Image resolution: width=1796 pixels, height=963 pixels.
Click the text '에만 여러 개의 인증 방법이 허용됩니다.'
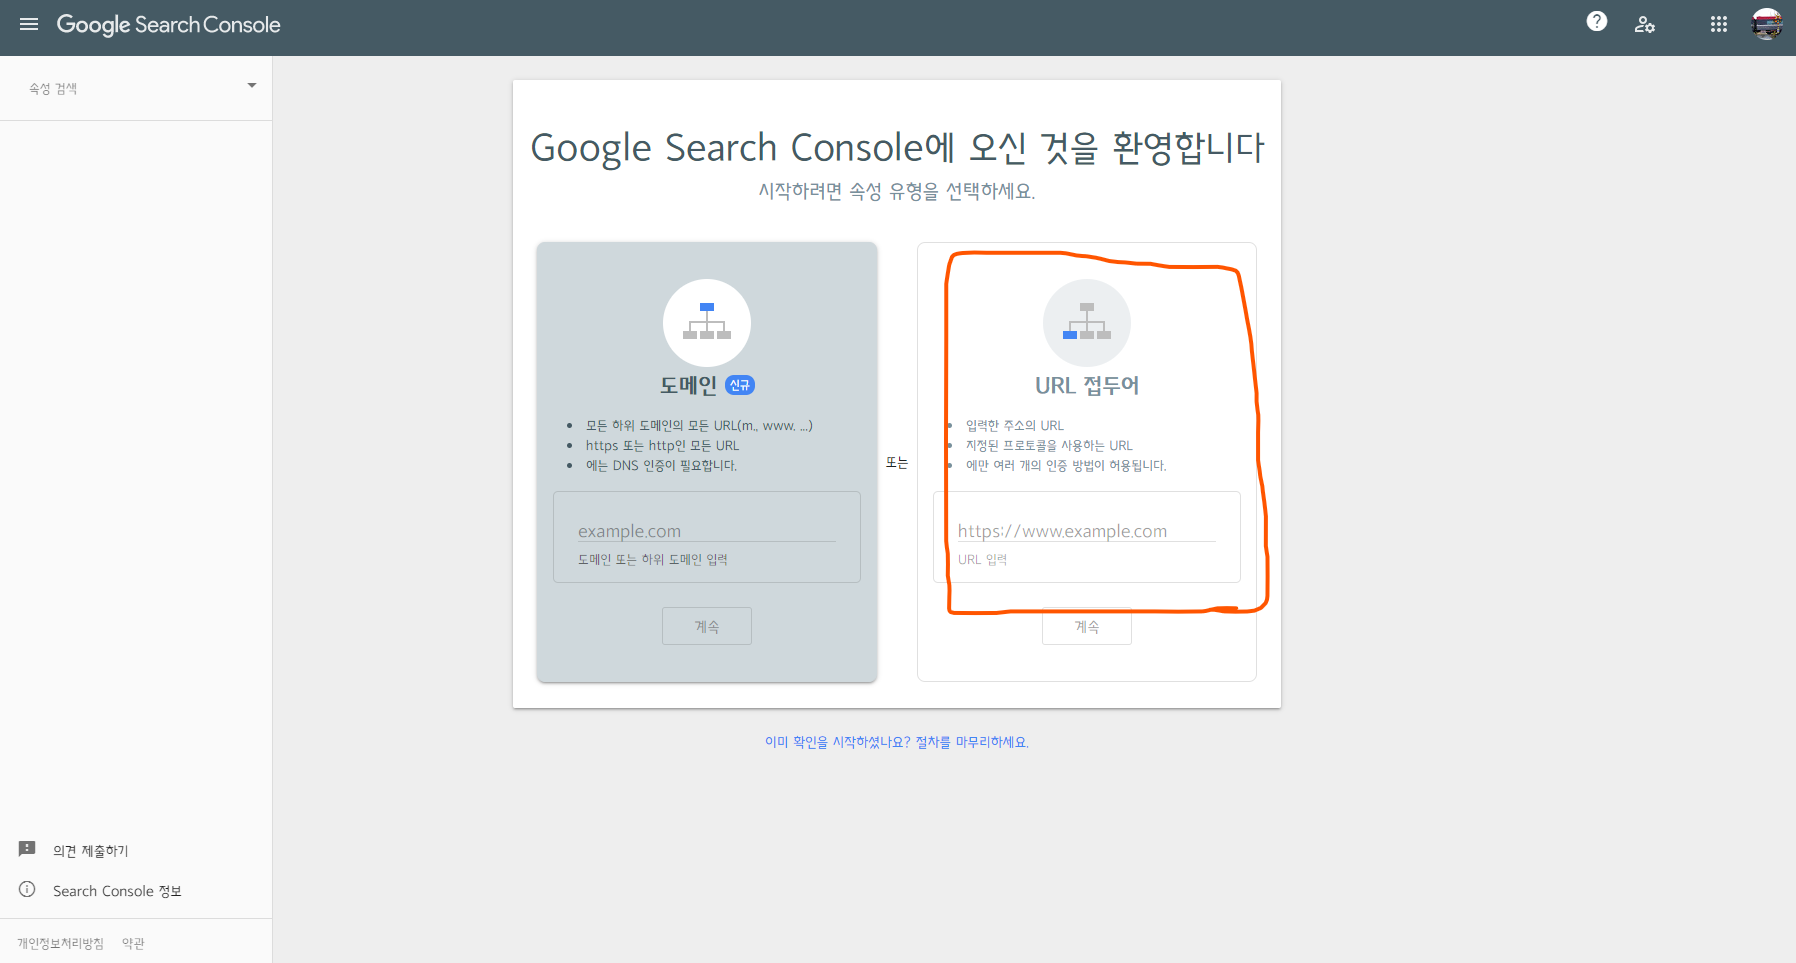click(x=1066, y=465)
